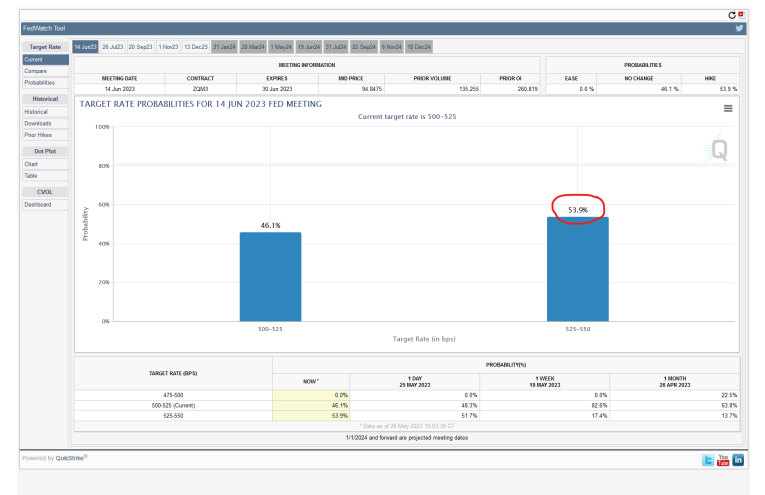The height and width of the screenshot is (495, 765).
Task: Click the red icon beside refresh
Action: 741,13
